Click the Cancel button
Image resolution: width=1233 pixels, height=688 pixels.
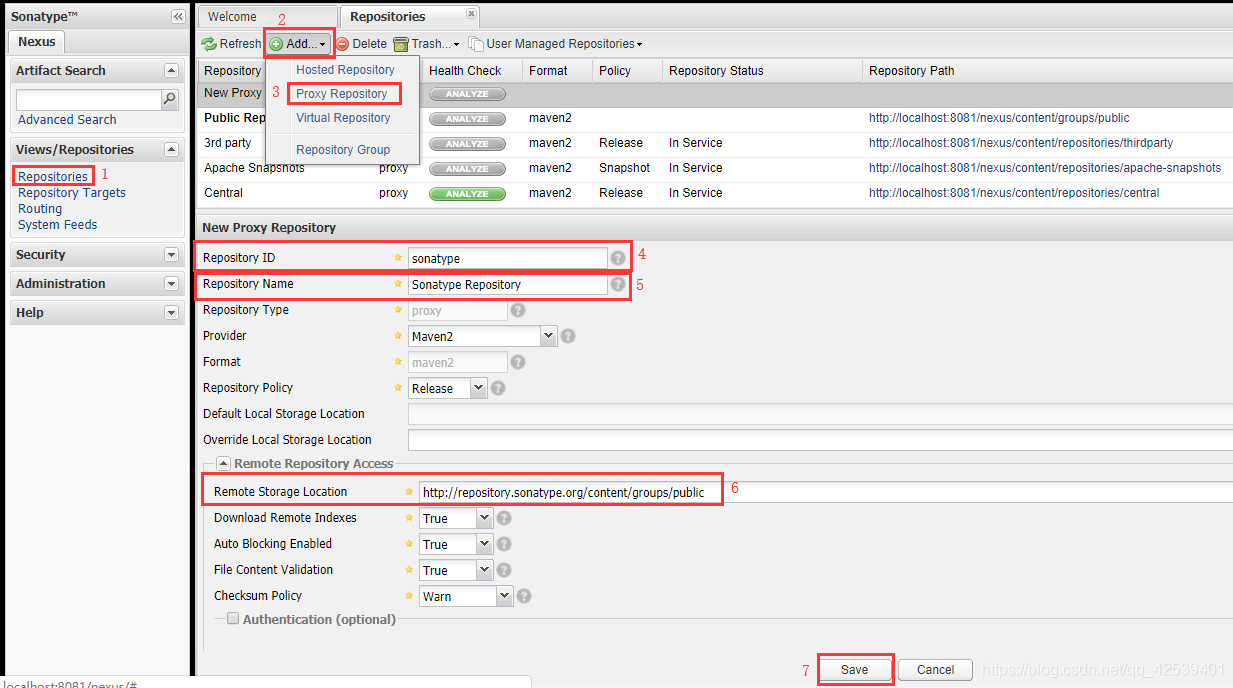[x=936, y=669]
